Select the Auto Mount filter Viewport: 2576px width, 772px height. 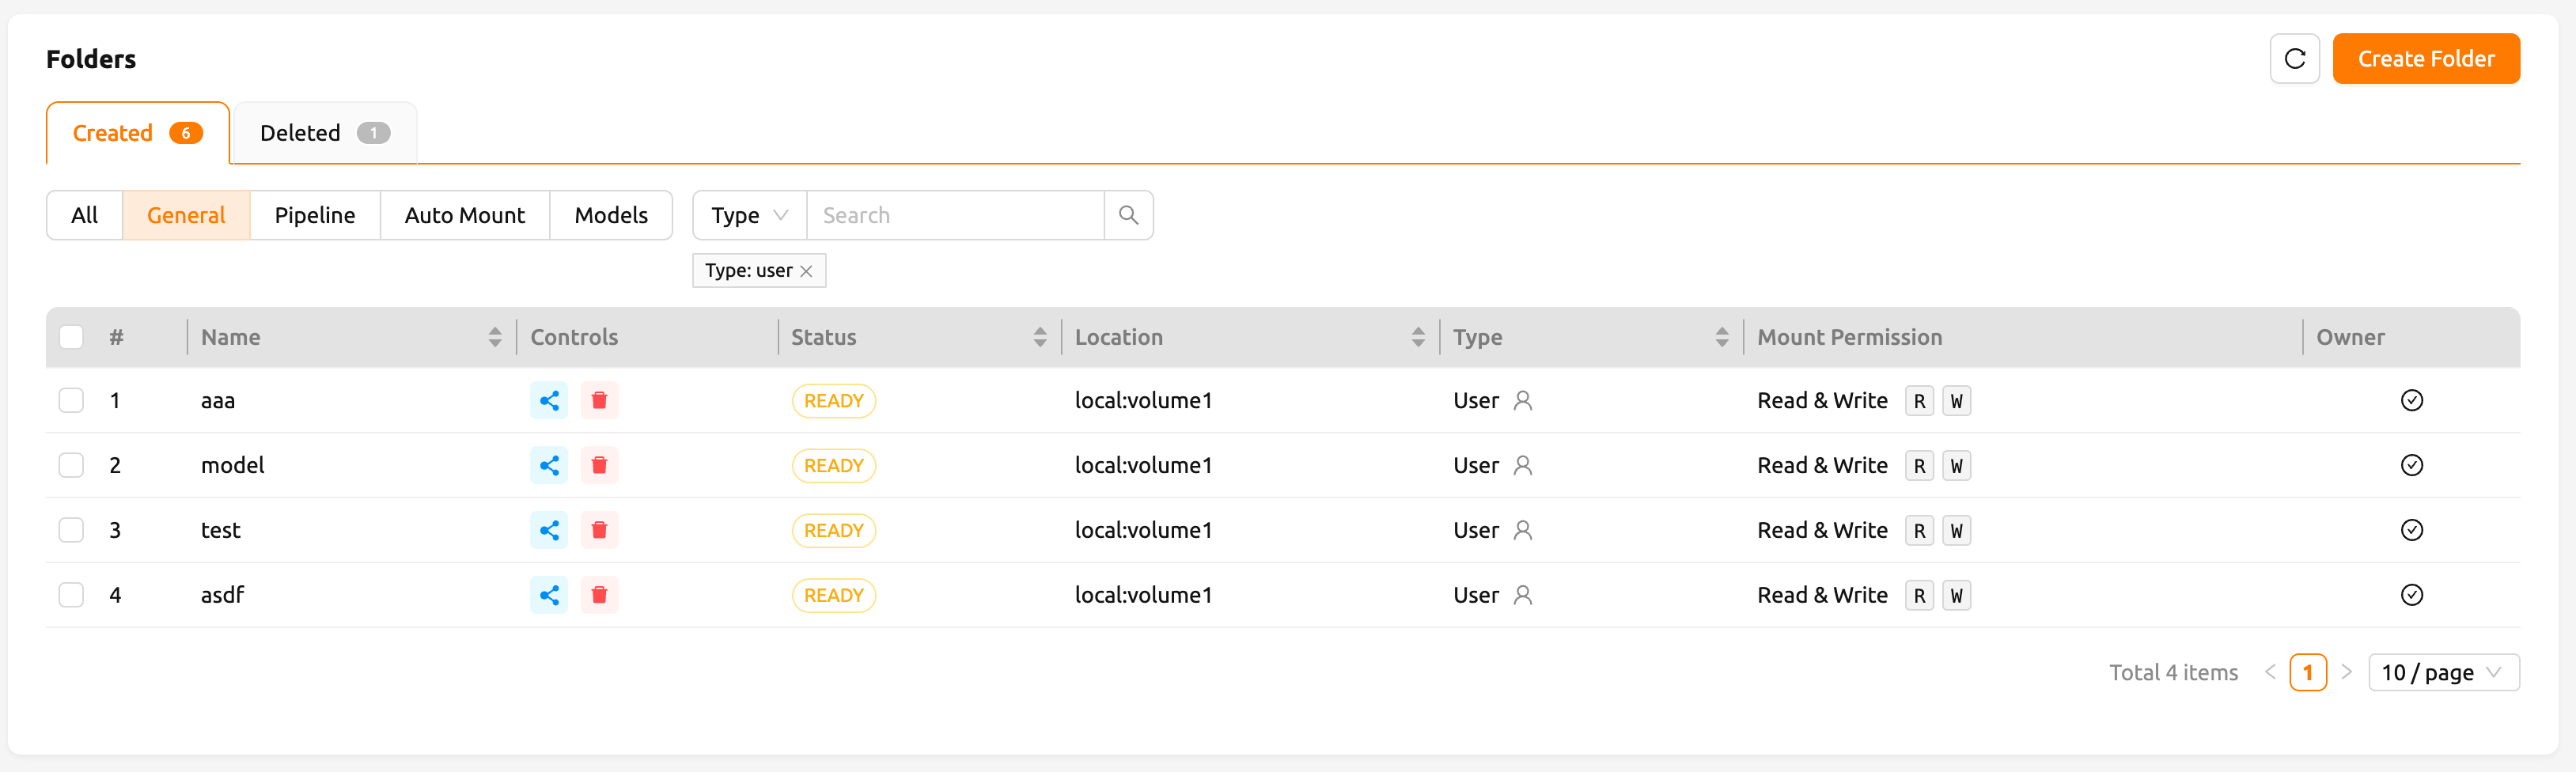(x=465, y=215)
